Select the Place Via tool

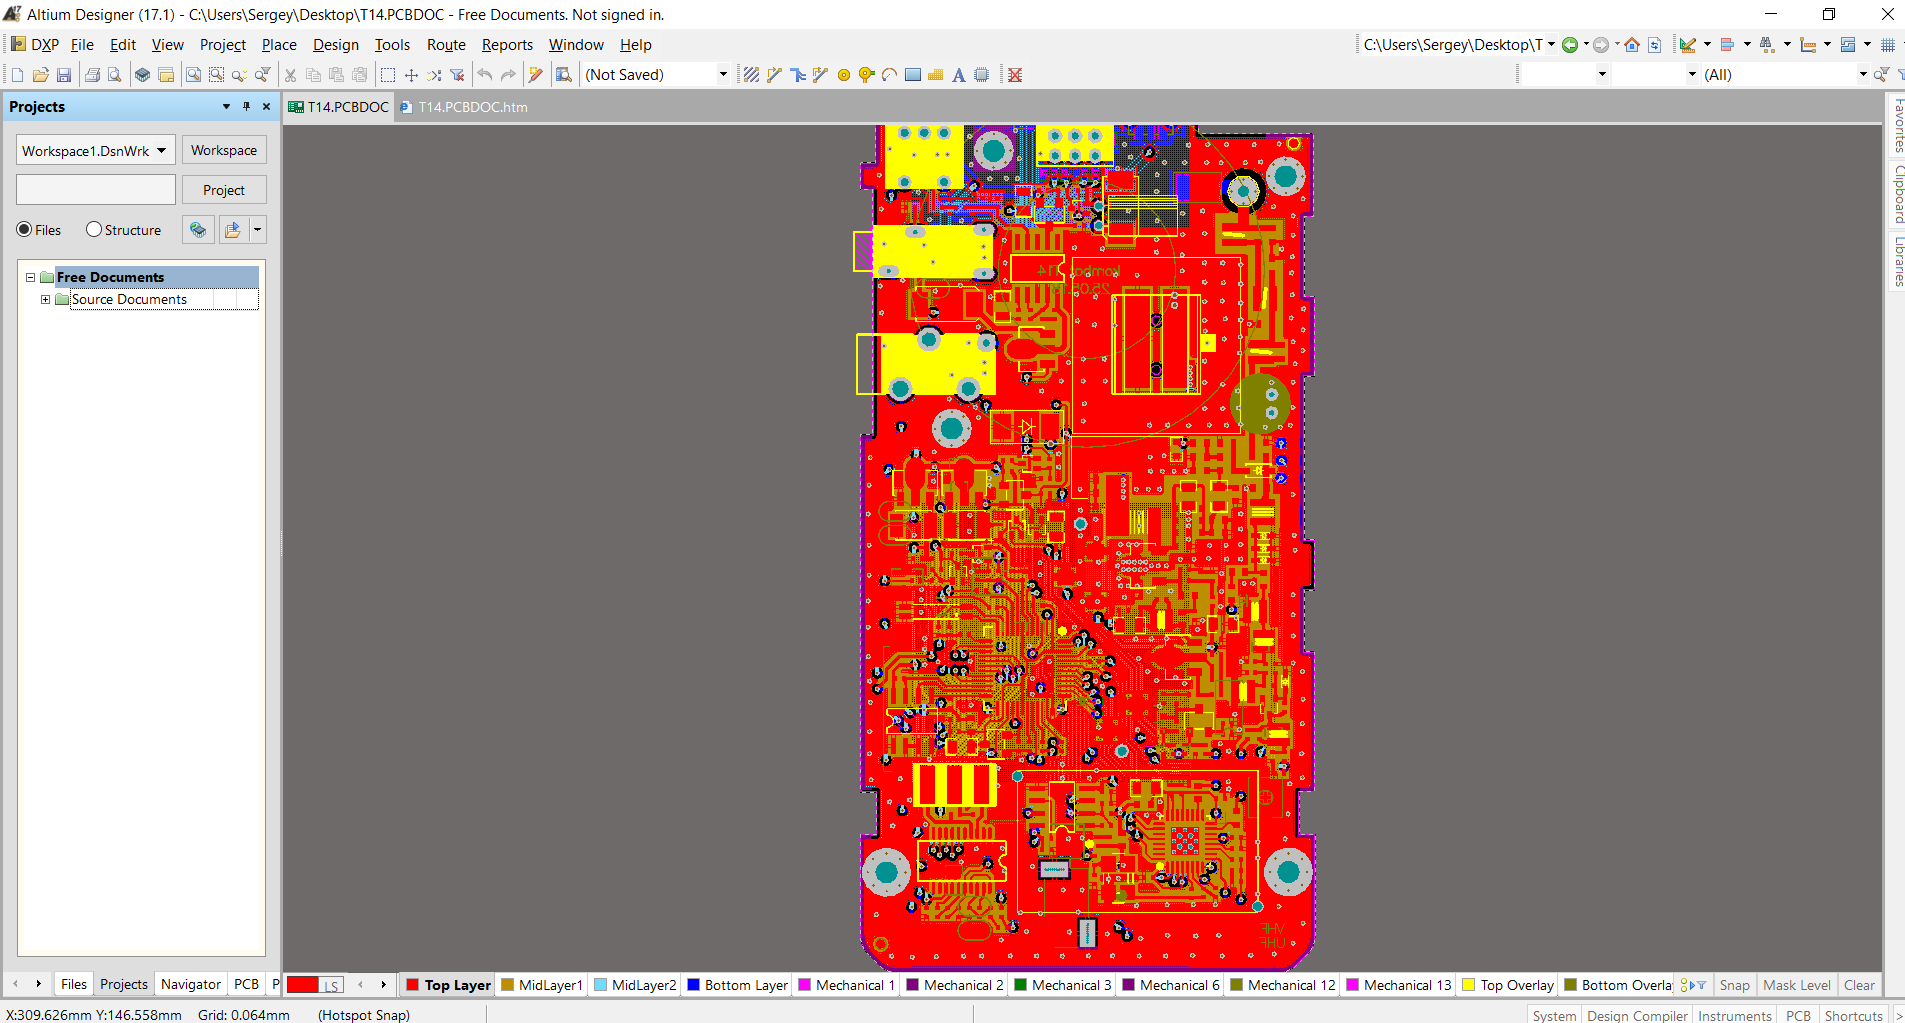(866, 75)
